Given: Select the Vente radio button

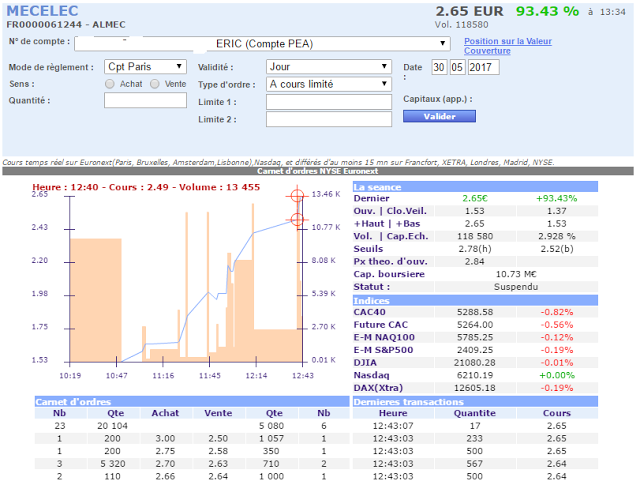Looking at the screenshot, I should [x=155, y=84].
